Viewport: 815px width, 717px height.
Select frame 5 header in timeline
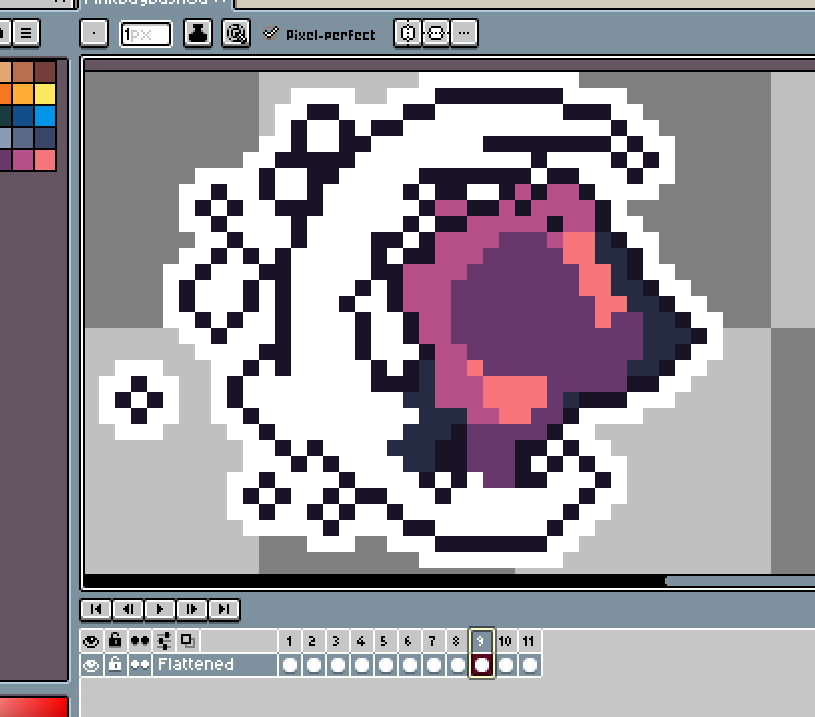click(385, 641)
